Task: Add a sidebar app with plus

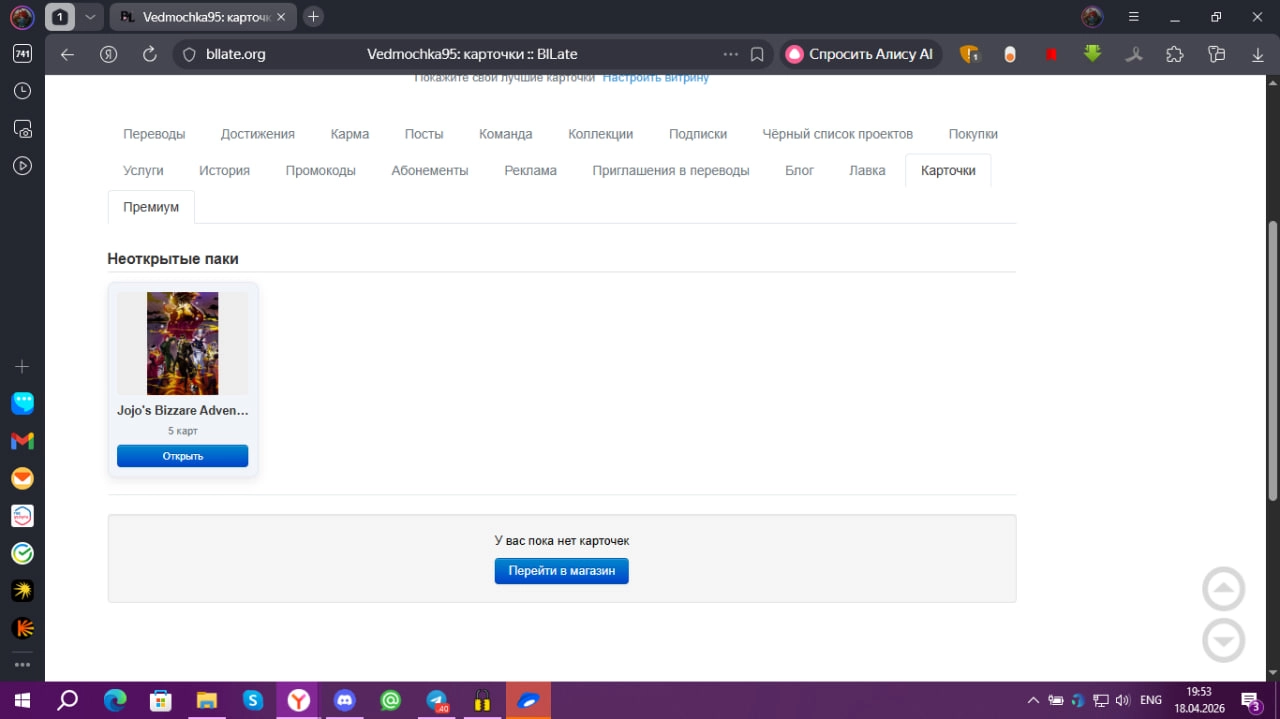Action: click(22, 367)
